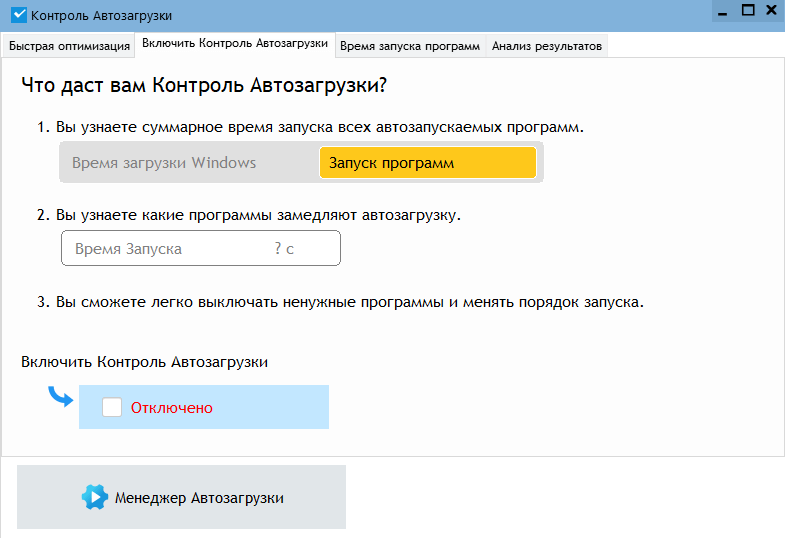Click the Включить Контроль Автозагрузки label above checkbox
Image resolution: width=785 pixels, height=538 pixels.
pyautogui.click(x=144, y=362)
